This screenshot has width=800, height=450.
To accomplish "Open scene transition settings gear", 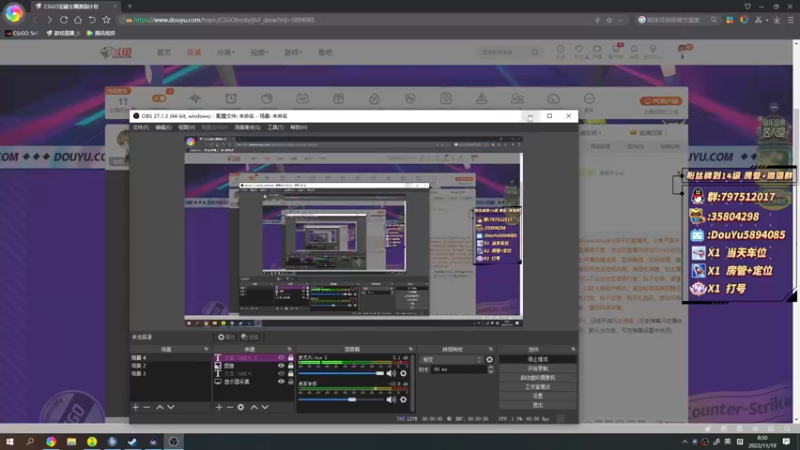I will tap(490, 360).
